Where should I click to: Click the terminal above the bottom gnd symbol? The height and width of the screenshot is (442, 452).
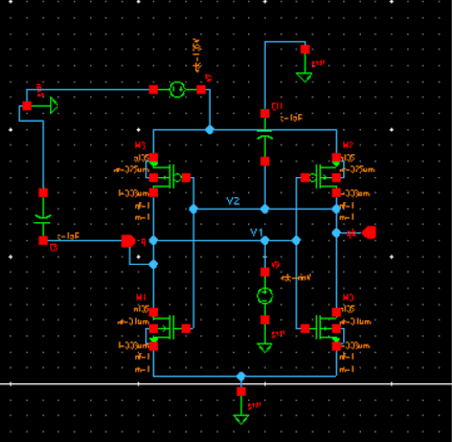pos(241,391)
